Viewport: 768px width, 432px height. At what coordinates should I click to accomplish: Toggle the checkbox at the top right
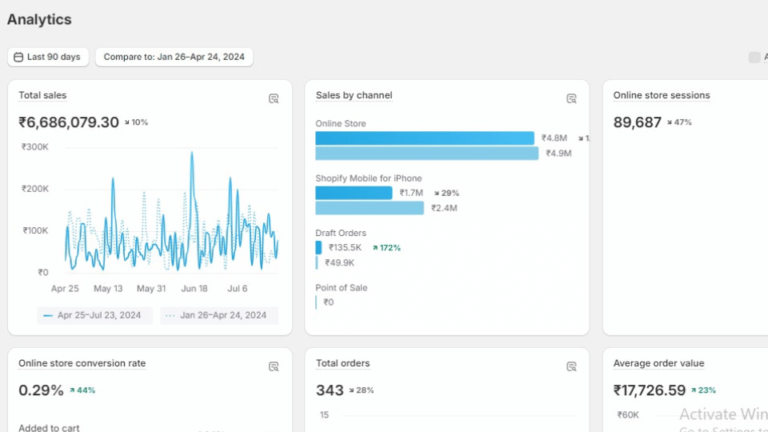coord(754,57)
